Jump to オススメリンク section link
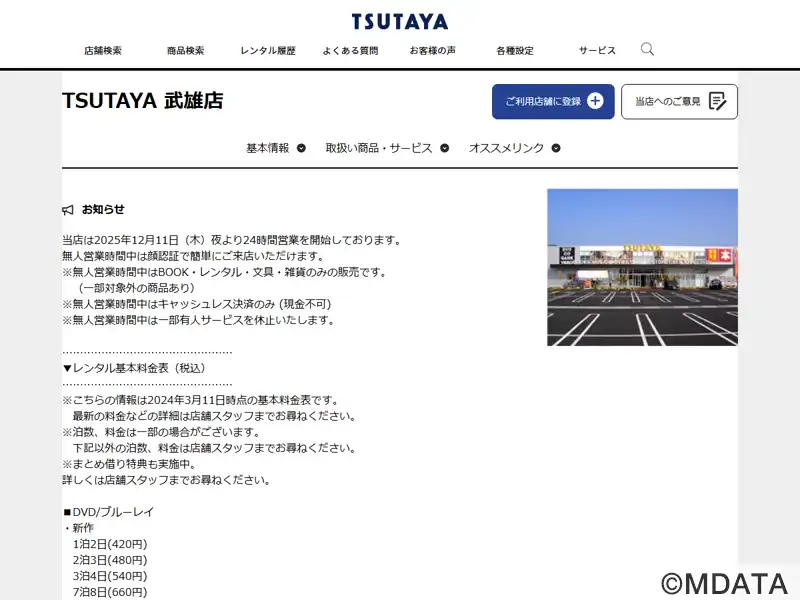 pyautogui.click(x=506, y=148)
